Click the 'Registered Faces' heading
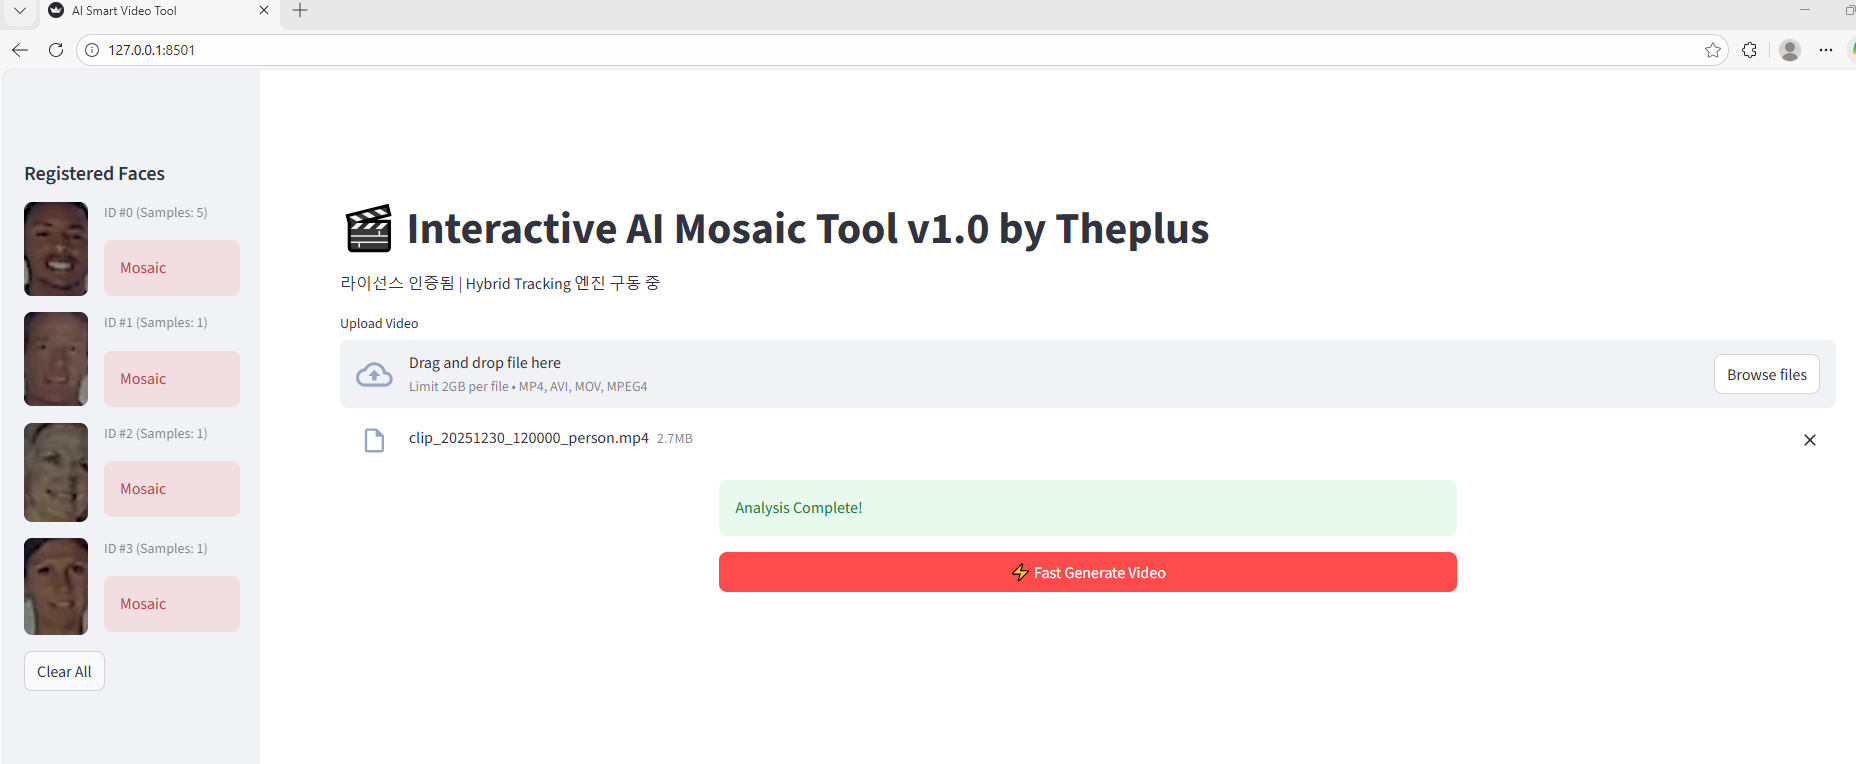 95,174
